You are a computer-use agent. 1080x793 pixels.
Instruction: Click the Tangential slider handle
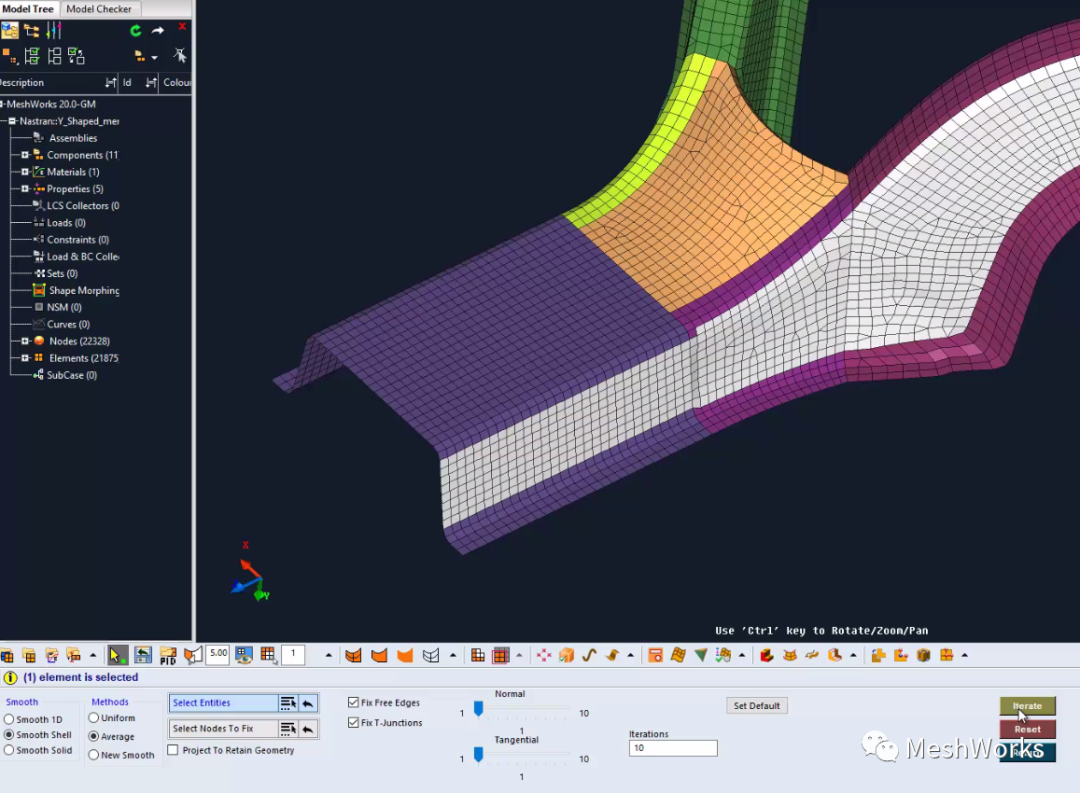tap(478, 755)
